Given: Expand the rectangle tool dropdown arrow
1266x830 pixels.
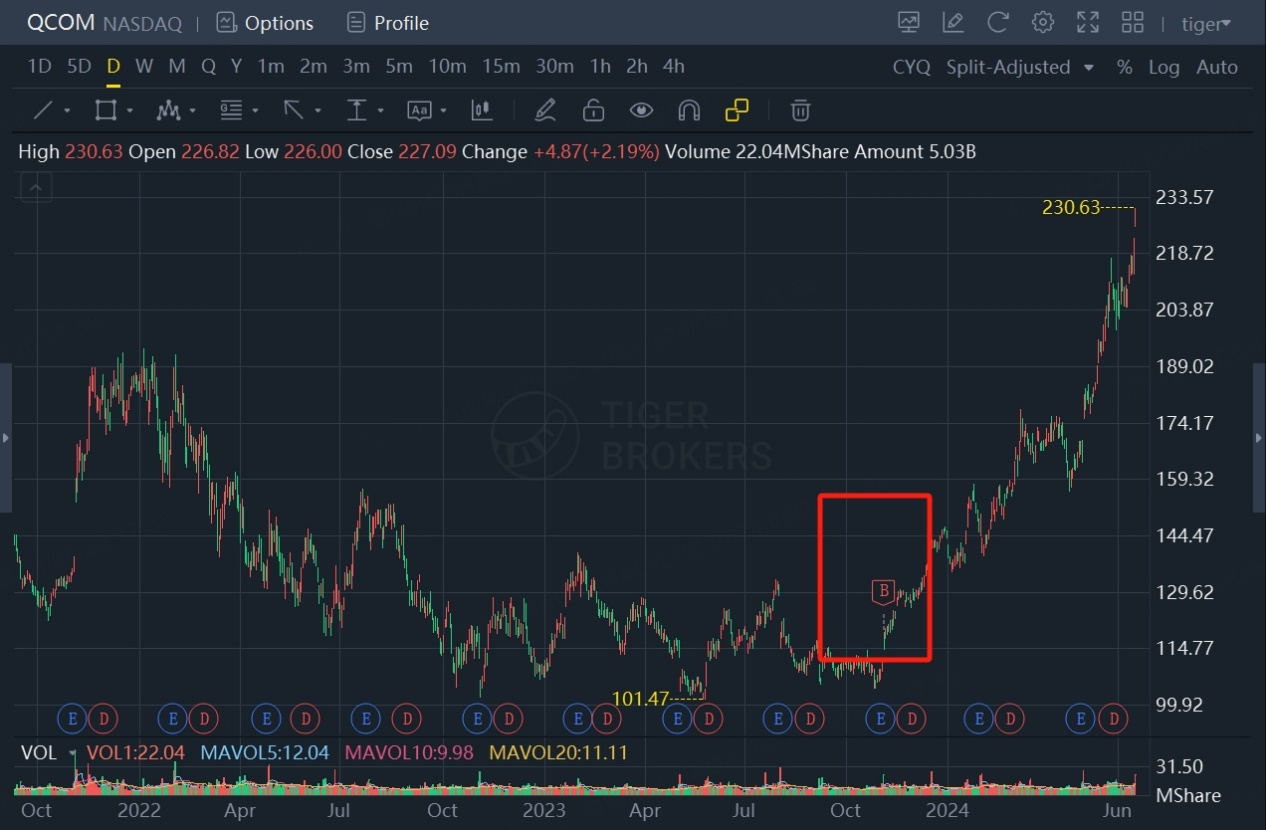Looking at the screenshot, I should coord(129,111).
